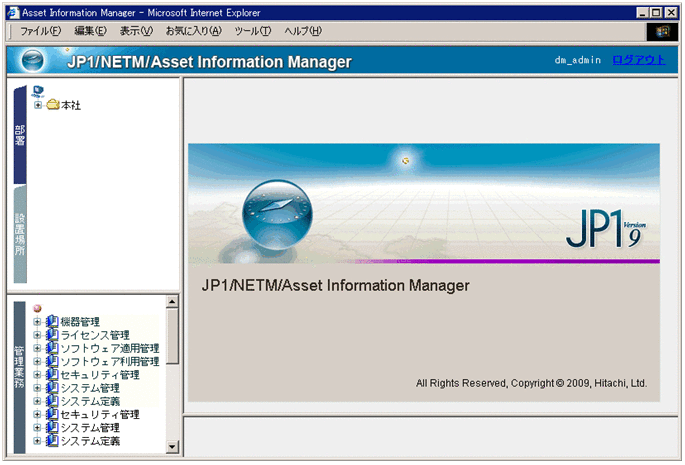Image resolution: width=685 pixels, height=465 pixels.
Task: Open the ツール(T) menu
Action: click(253, 31)
